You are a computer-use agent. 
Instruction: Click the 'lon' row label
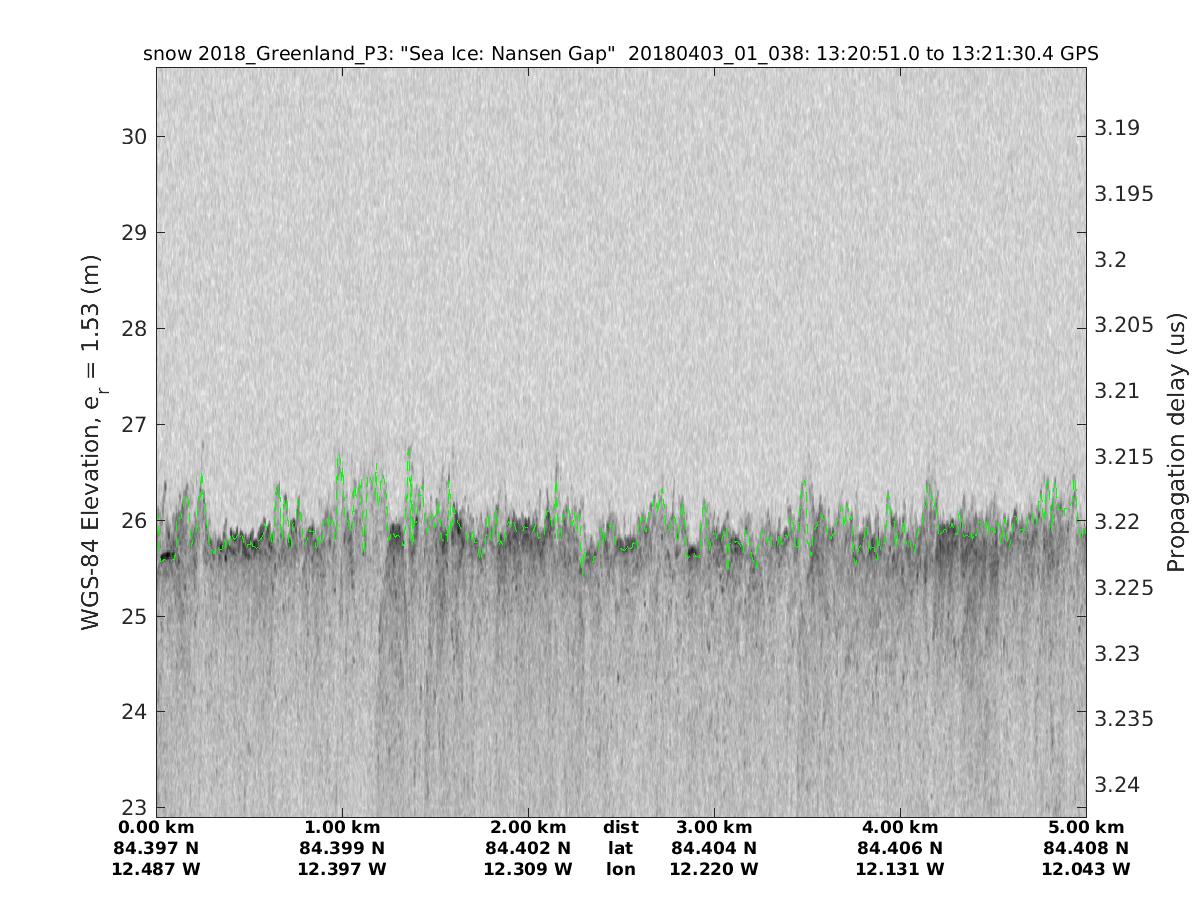pyautogui.click(x=621, y=870)
